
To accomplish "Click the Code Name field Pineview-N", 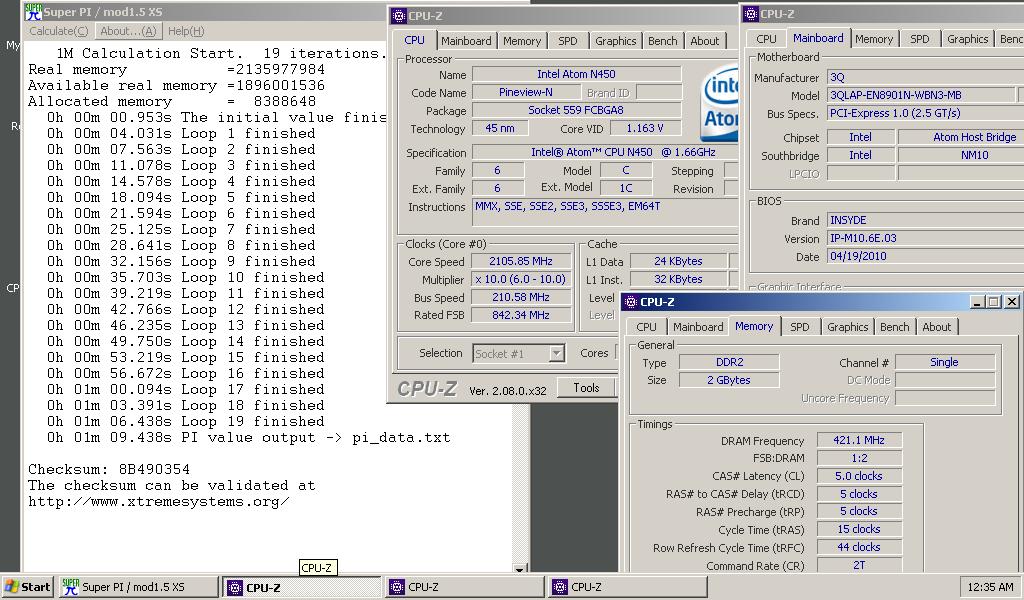I will [526, 92].
